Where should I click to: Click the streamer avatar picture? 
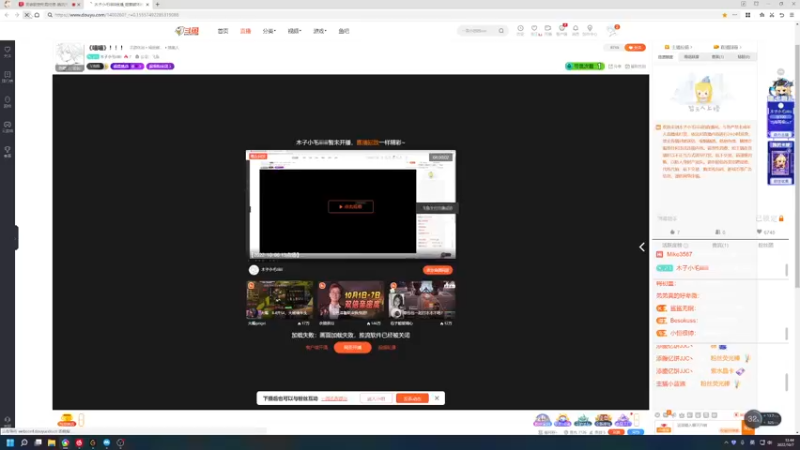tap(70, 57)
